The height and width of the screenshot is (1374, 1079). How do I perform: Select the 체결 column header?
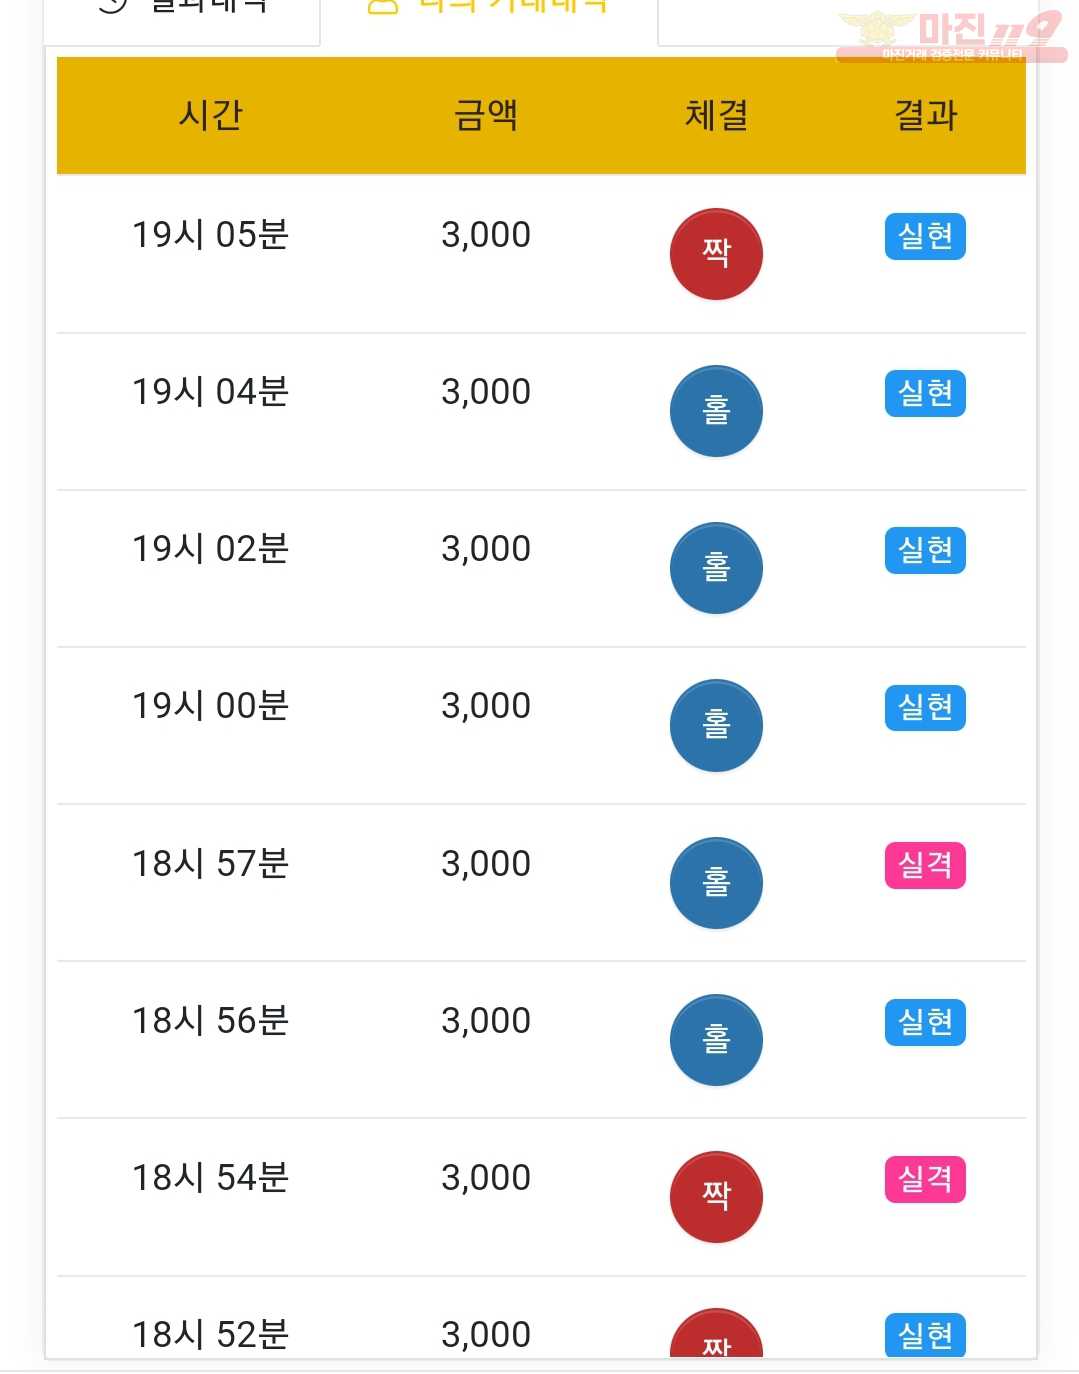(716, 115)
